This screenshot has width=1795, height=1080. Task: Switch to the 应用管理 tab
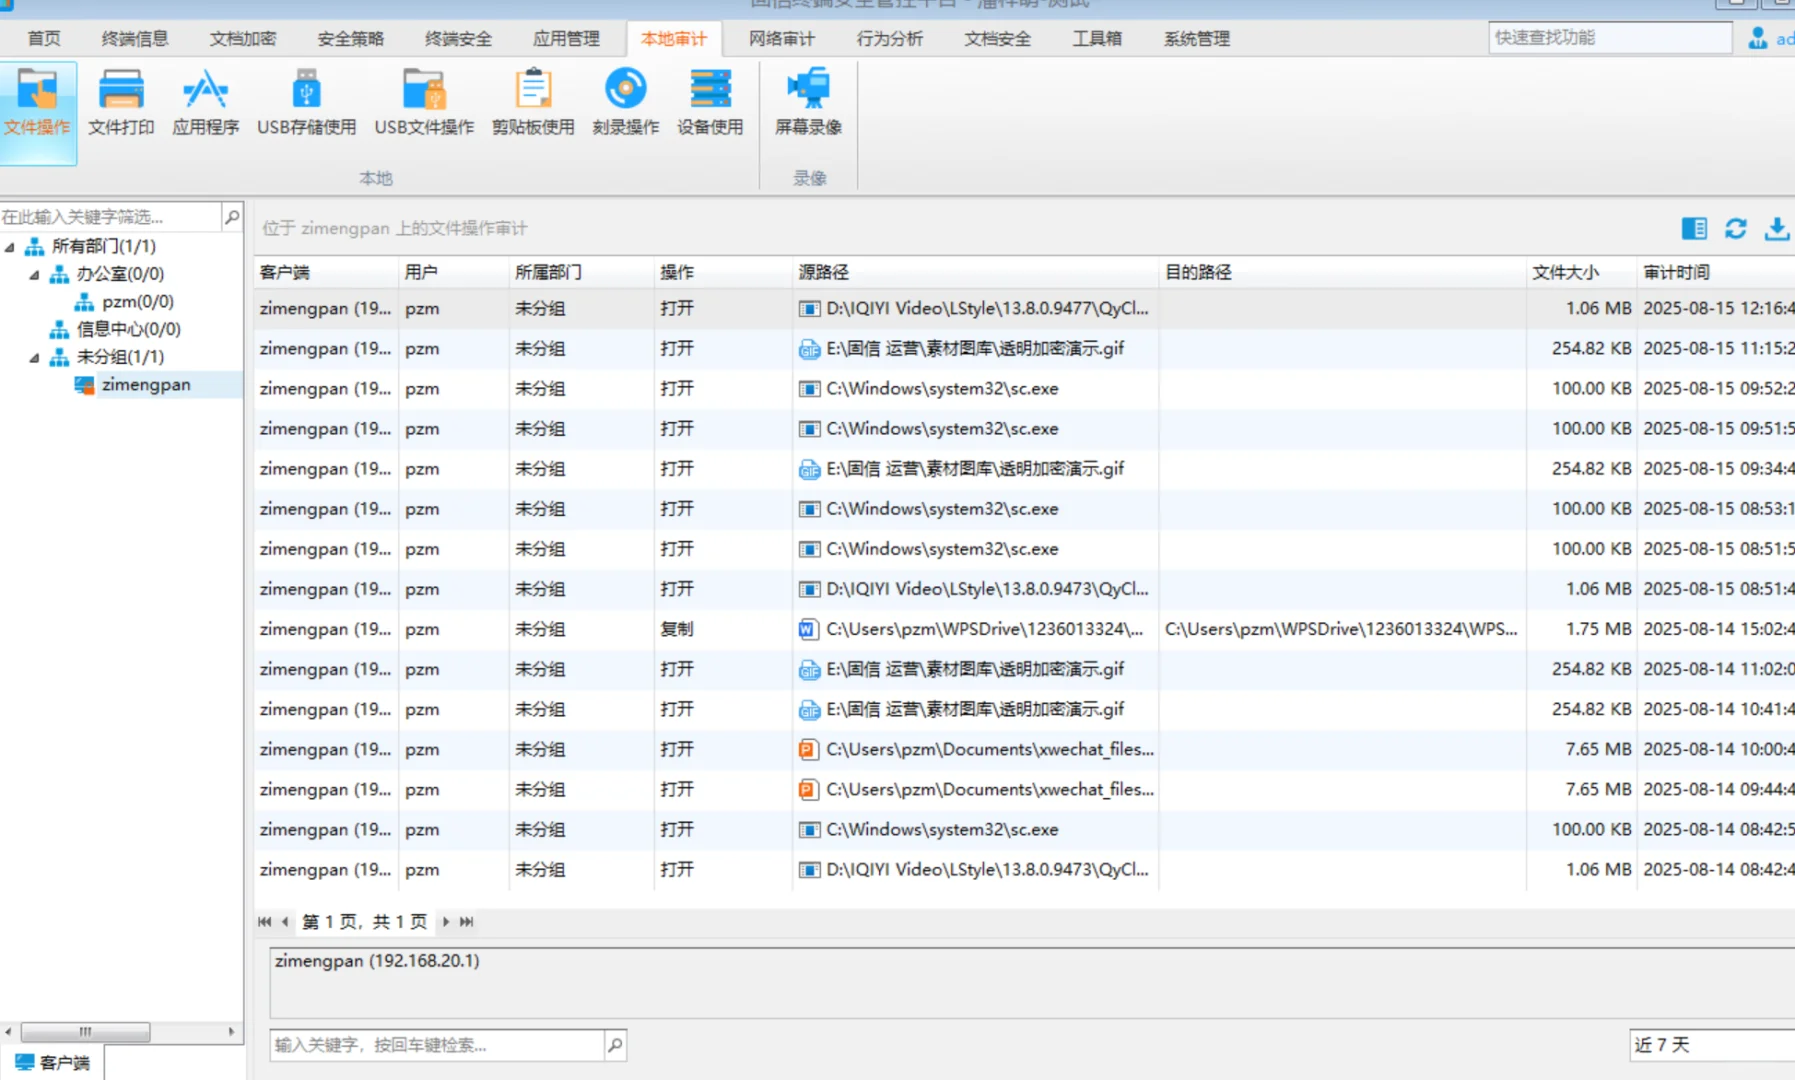click(567, 39)
